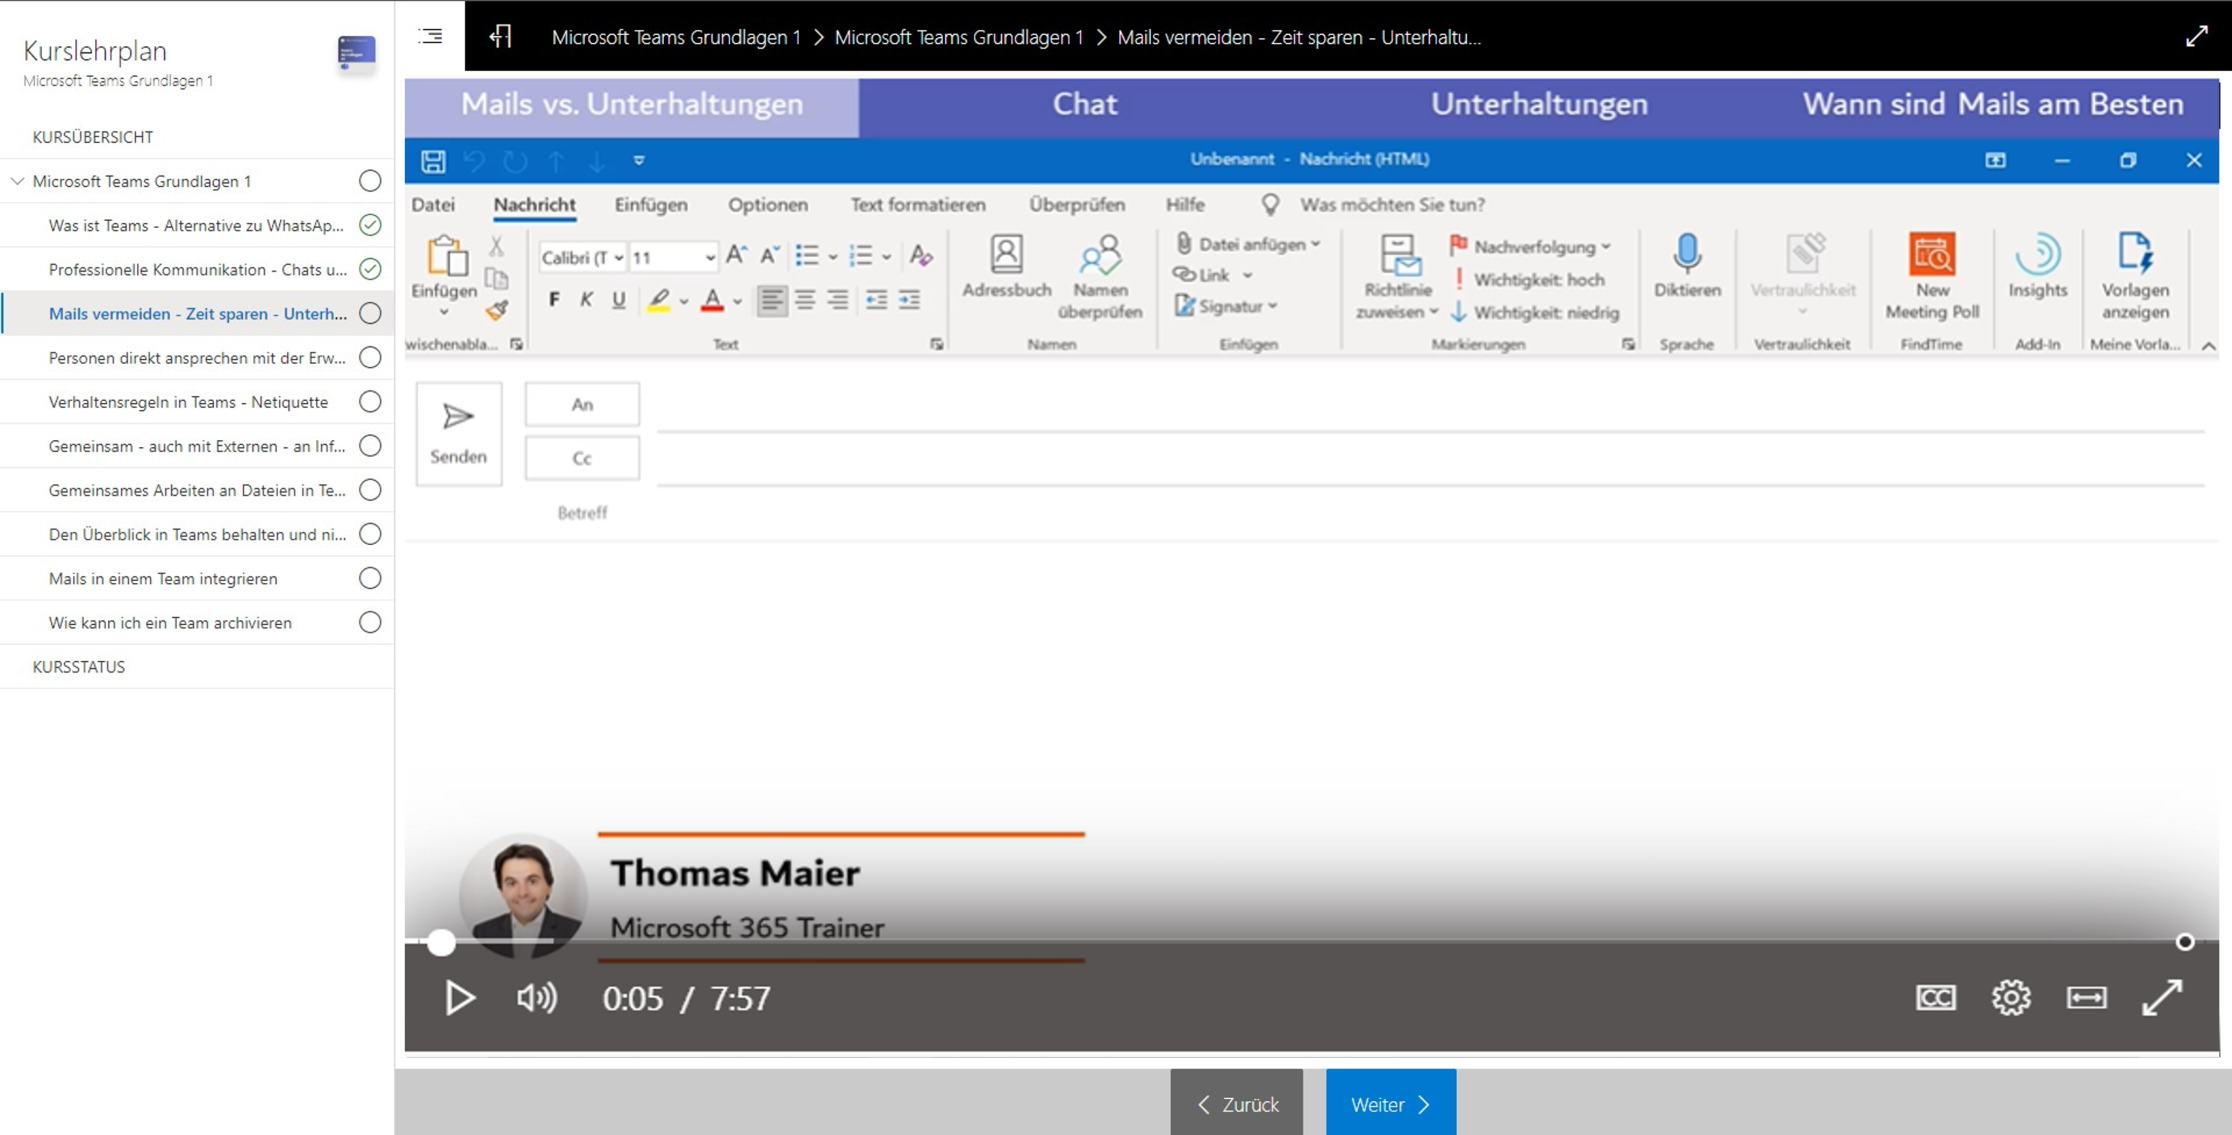Toggle closed captions CC

[x=1935, y=997]
